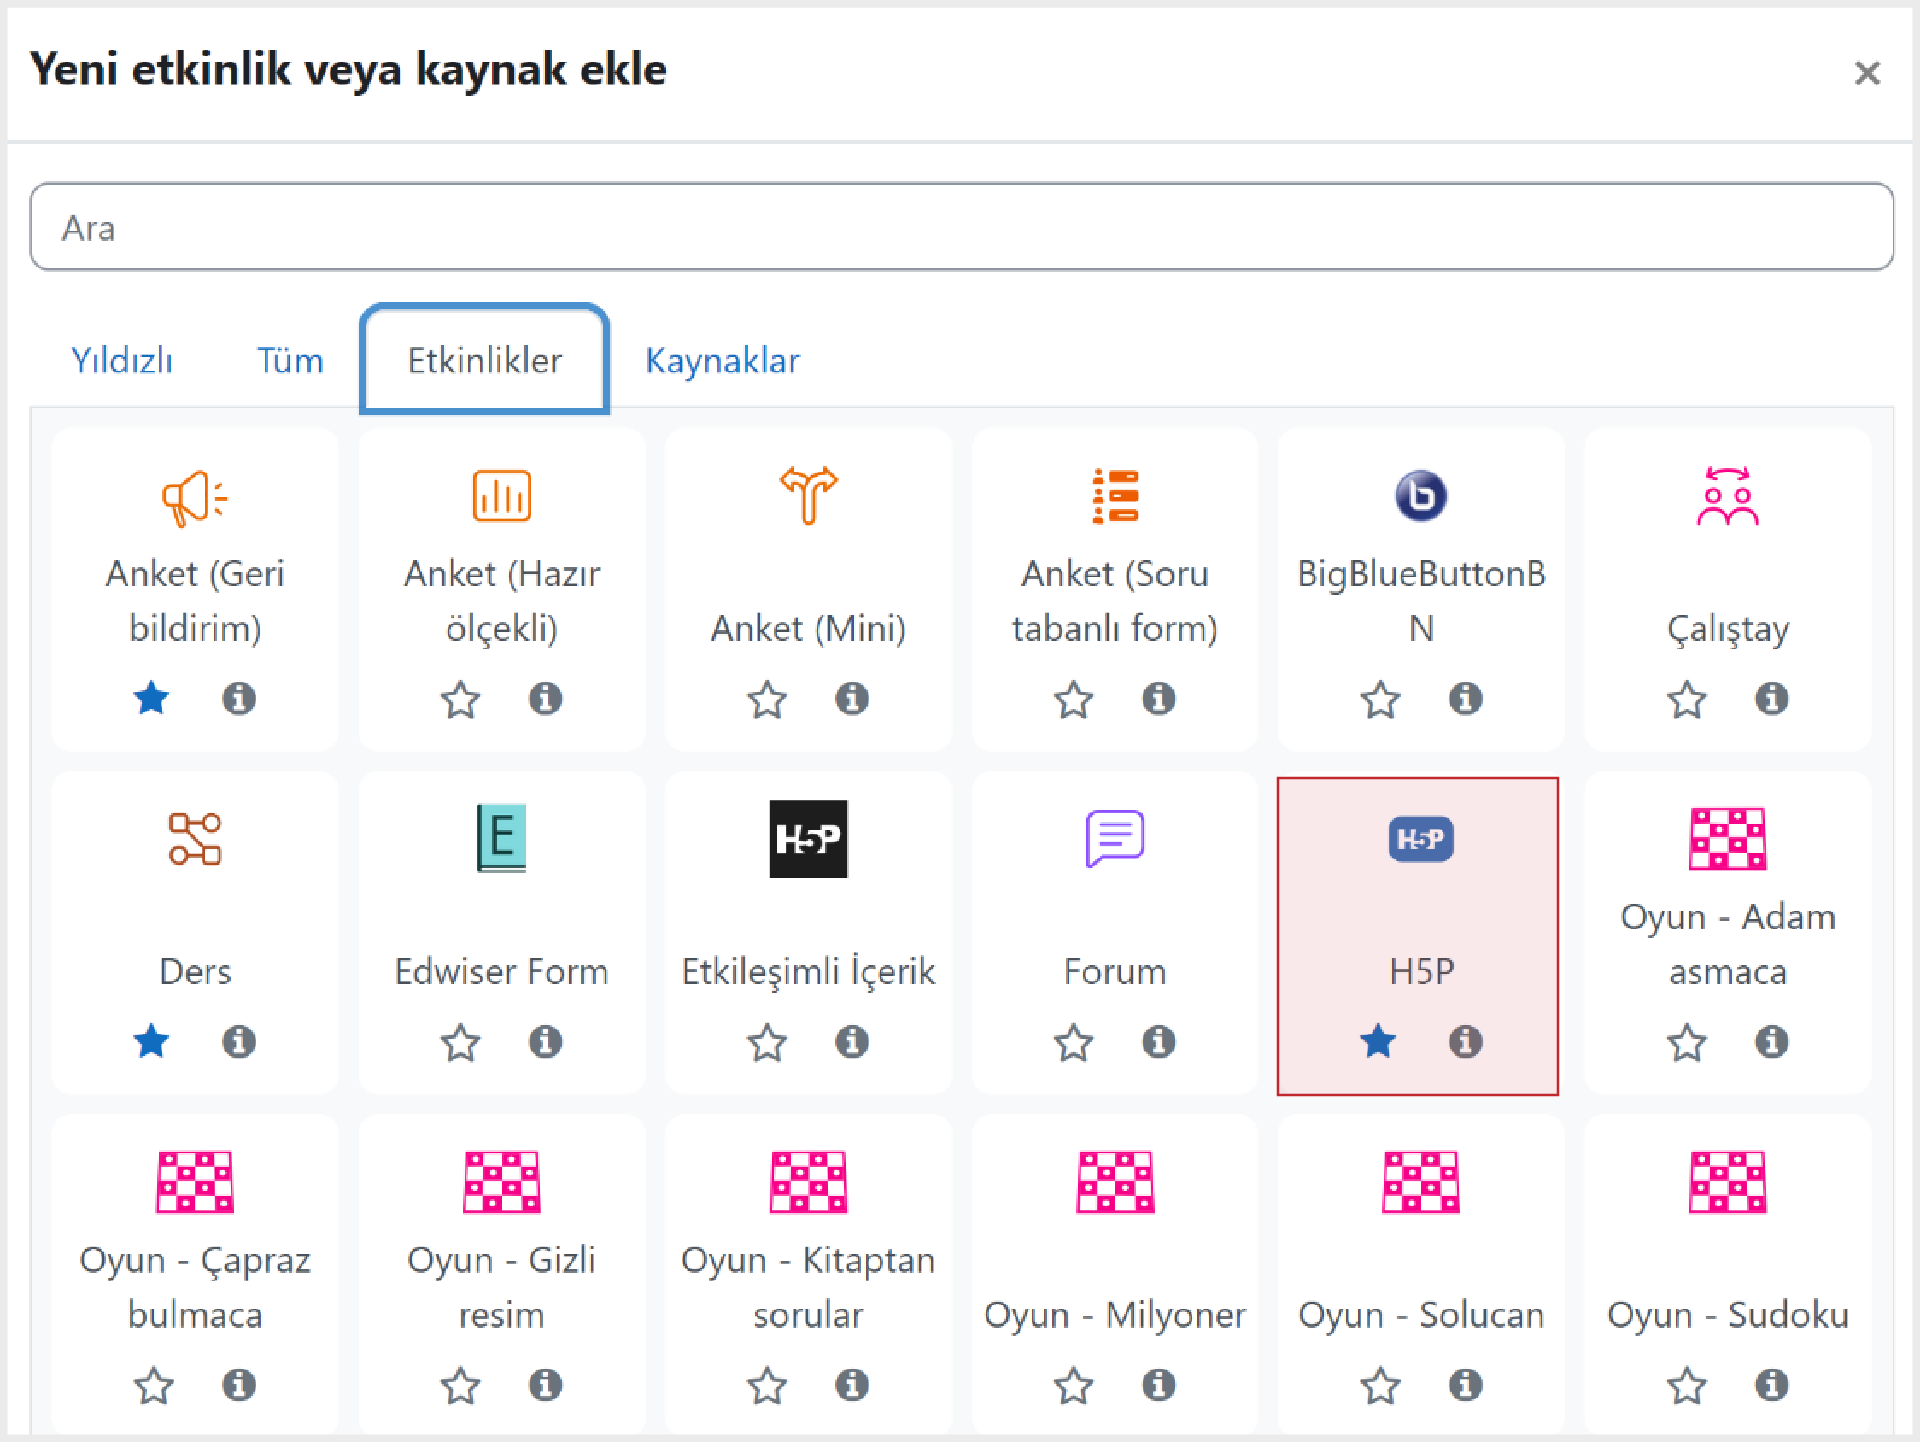Screen dimensions: 1920x1442
Task: View info for Forum activity
Action: coord(1159,1041)
